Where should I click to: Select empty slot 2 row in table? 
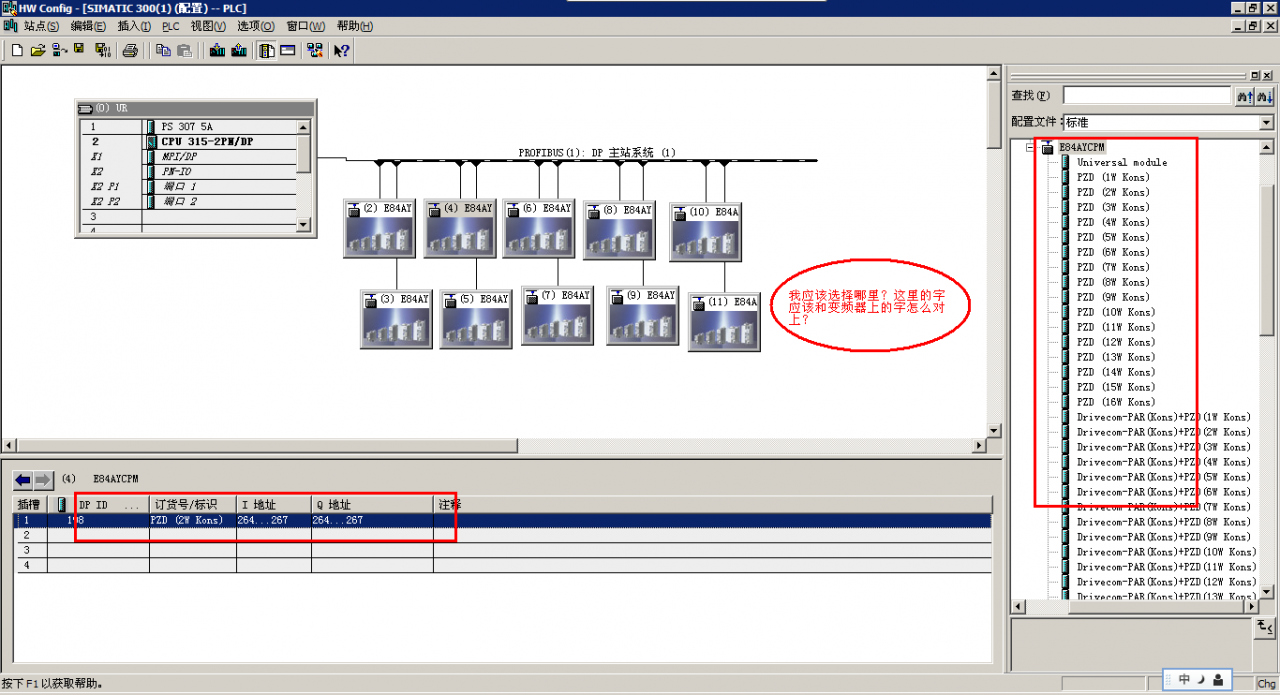[x=503, y=535]
